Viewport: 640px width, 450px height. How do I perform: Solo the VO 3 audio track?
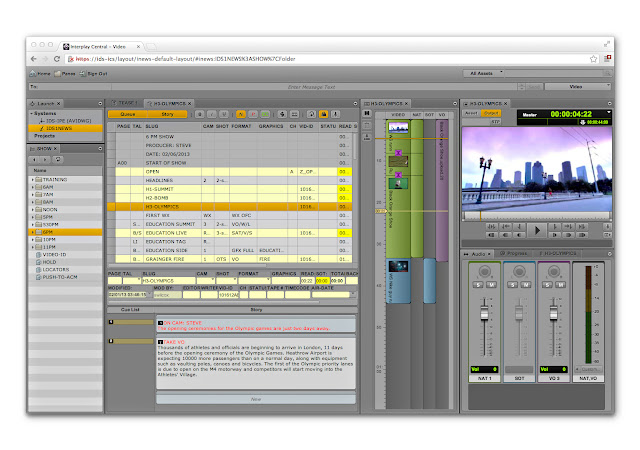[547, 285]
